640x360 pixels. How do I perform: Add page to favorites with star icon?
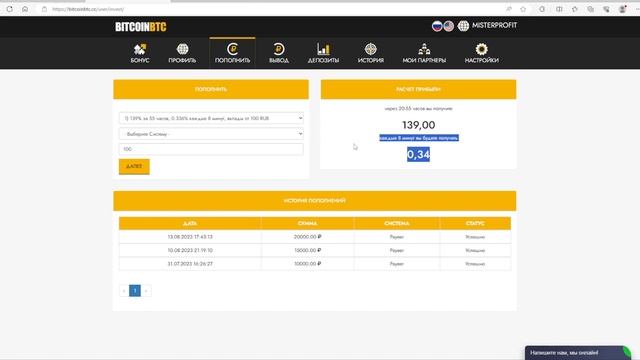[523, 9]
